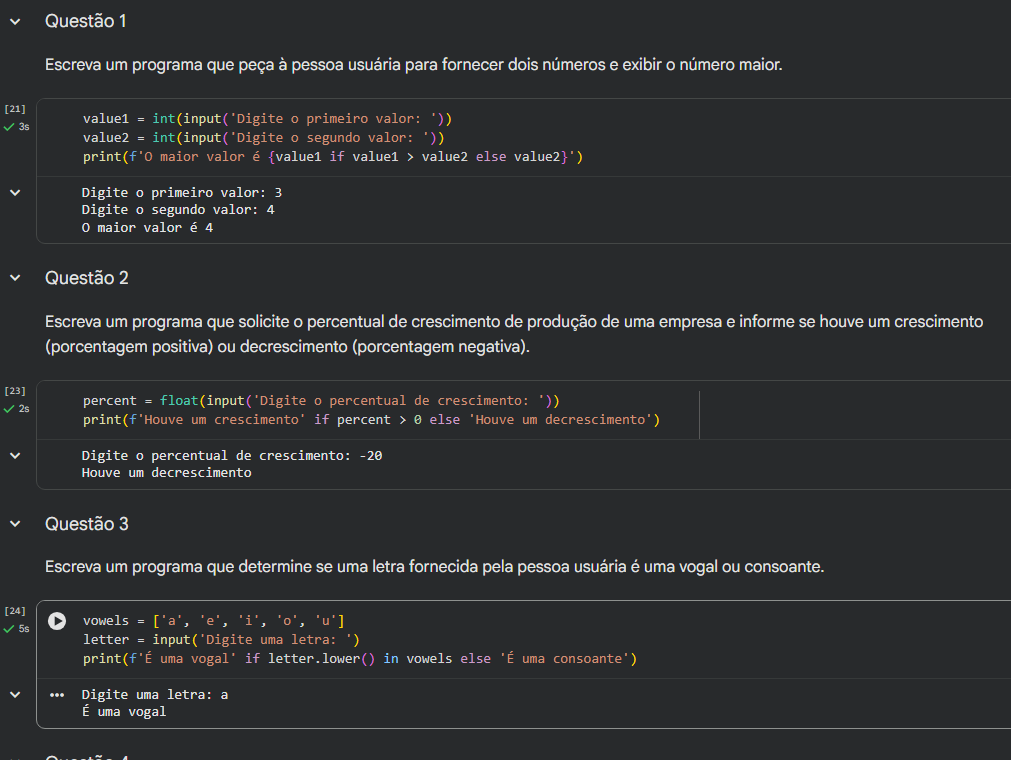Image resolution: width=1011 pixels, height=760 pixels.
Task: Click the green success checkmark of cell 23
Action: [9, 409]
